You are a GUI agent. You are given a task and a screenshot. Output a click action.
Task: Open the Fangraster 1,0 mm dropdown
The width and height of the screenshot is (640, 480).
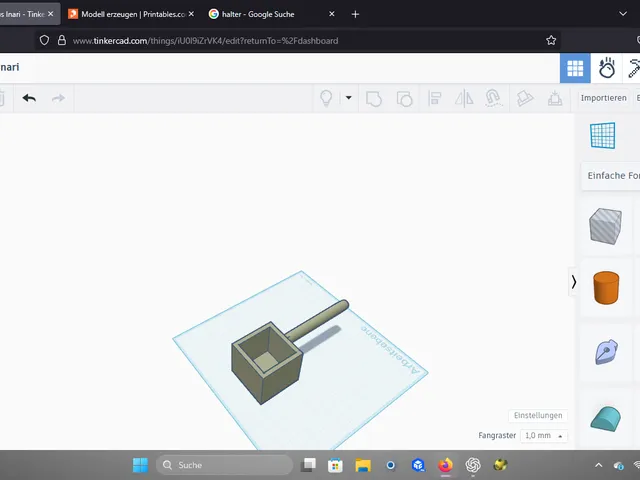pos(544,436)
